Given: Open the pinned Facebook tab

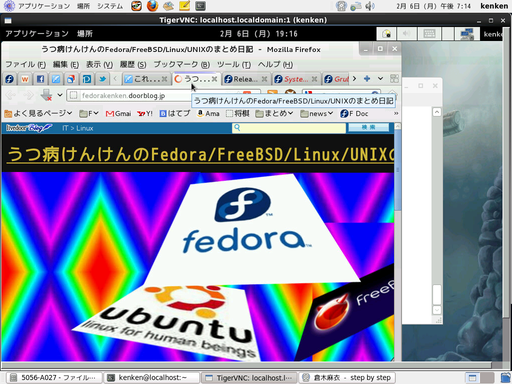Looking at the screenshot, I should [40, 79].
